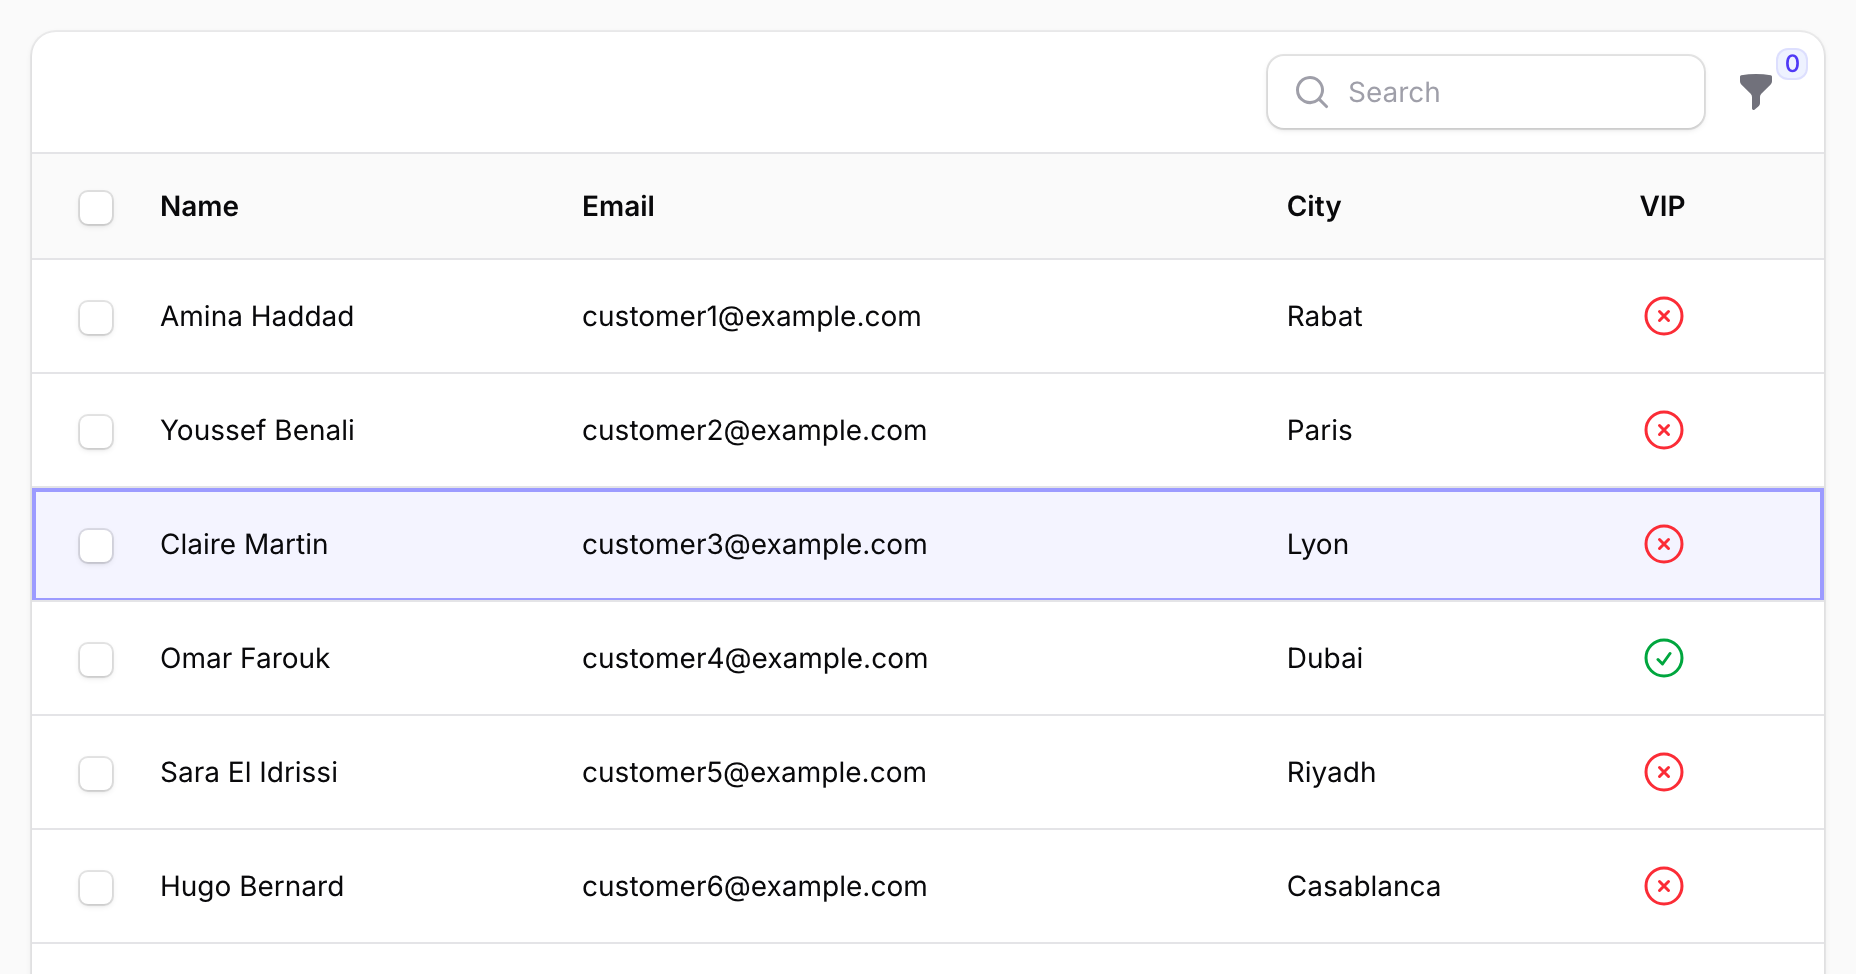This screenshot has width=1856, height=974.
Task: Click the name Hugo Bernard
Action: click(252, 886)
